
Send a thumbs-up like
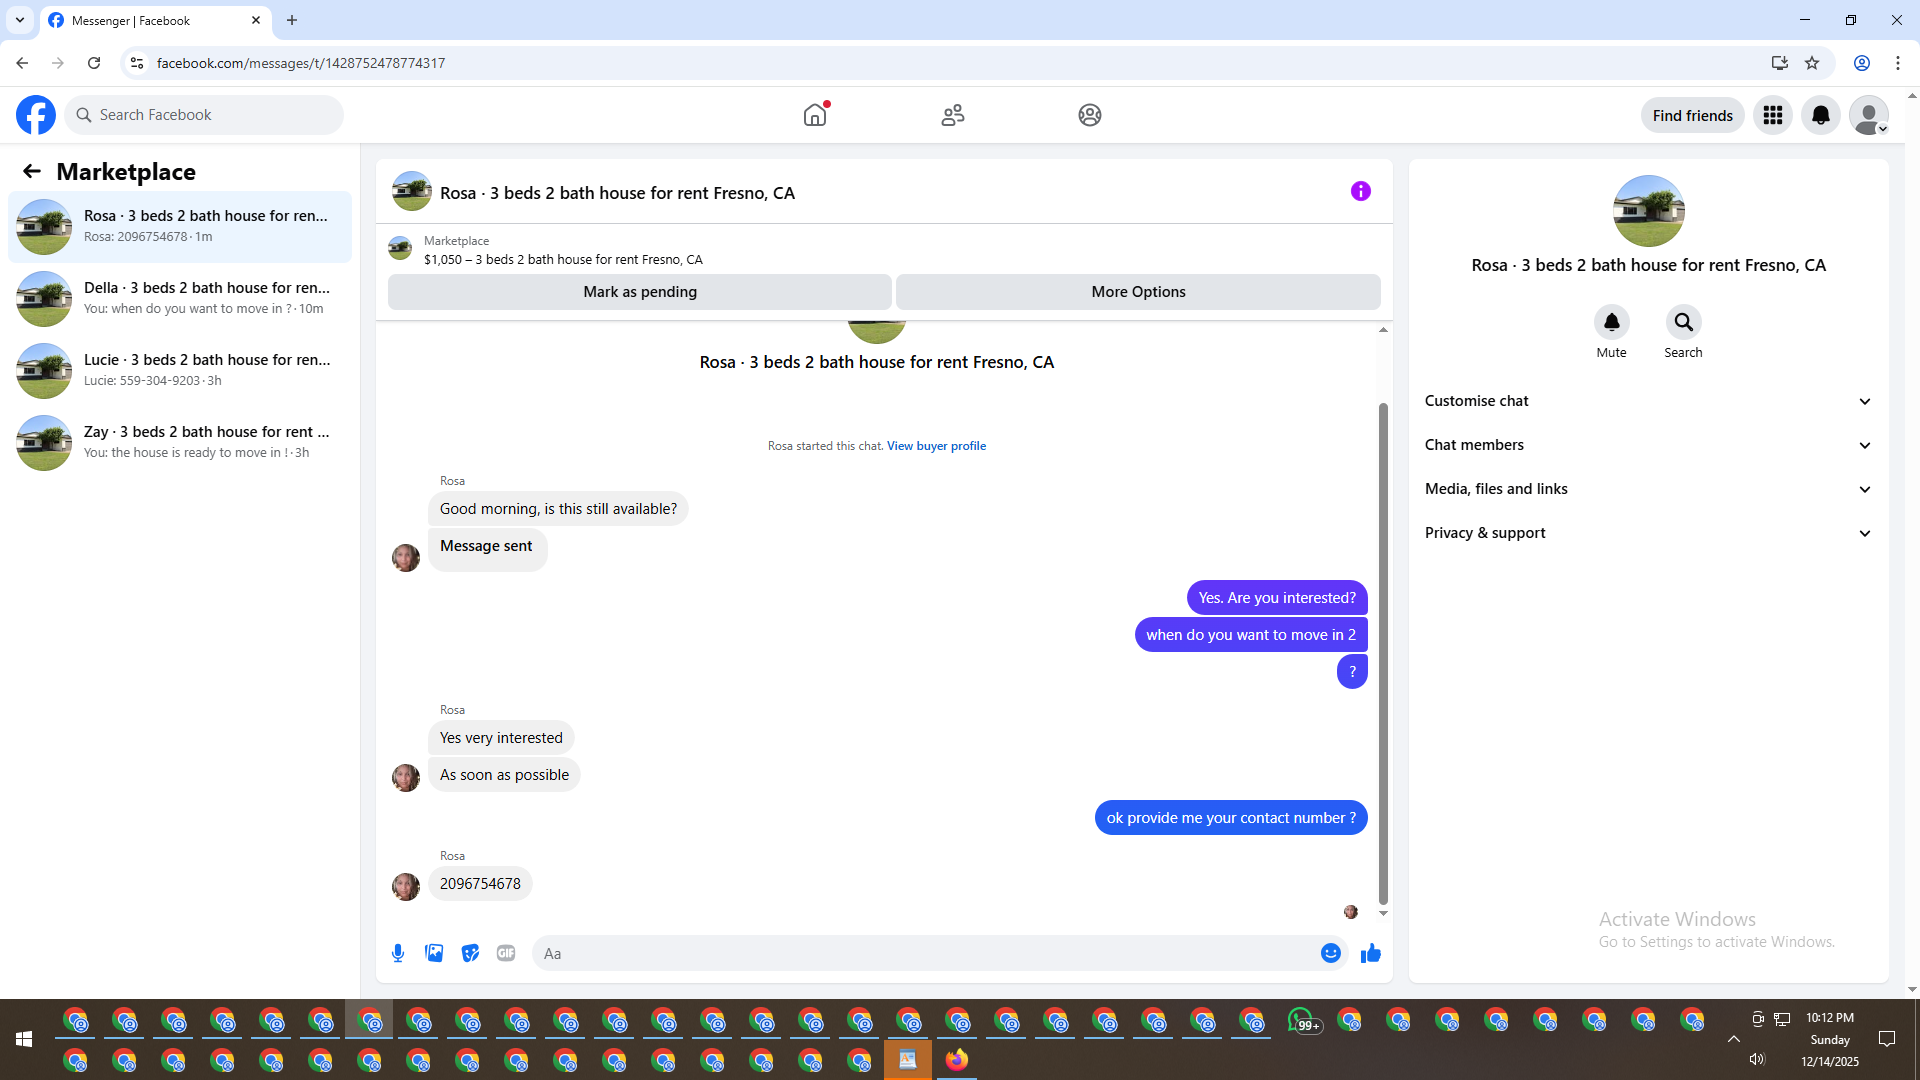pos(1370,953)
